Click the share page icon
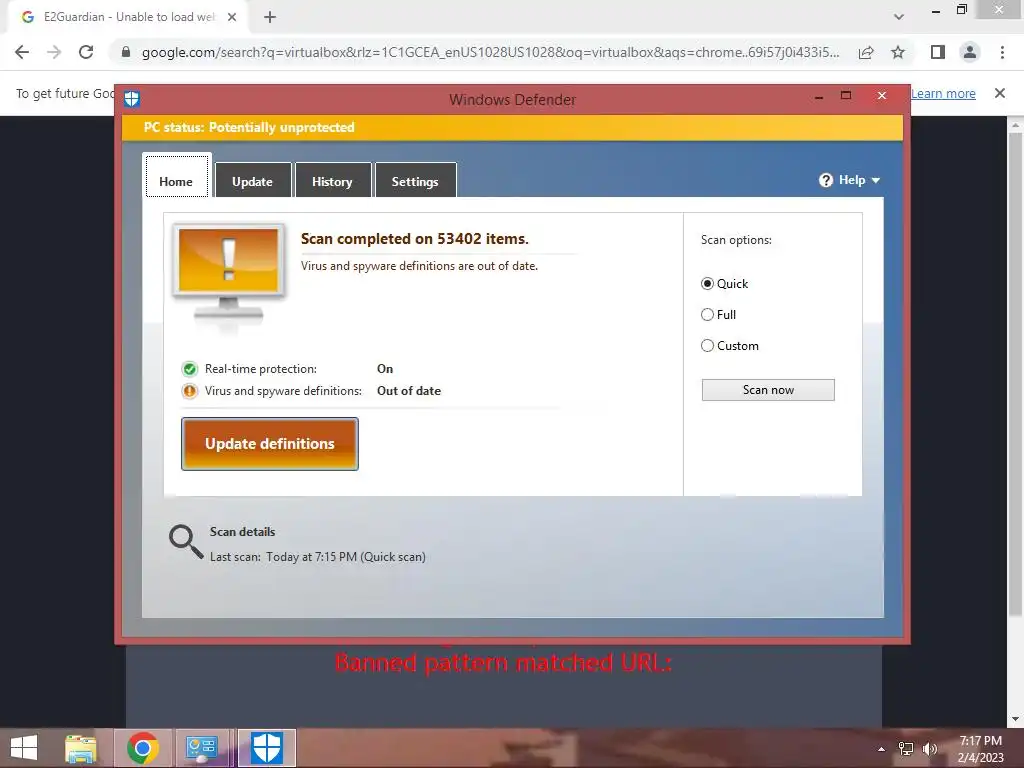The image size is (1024, 768). point(866,52)
